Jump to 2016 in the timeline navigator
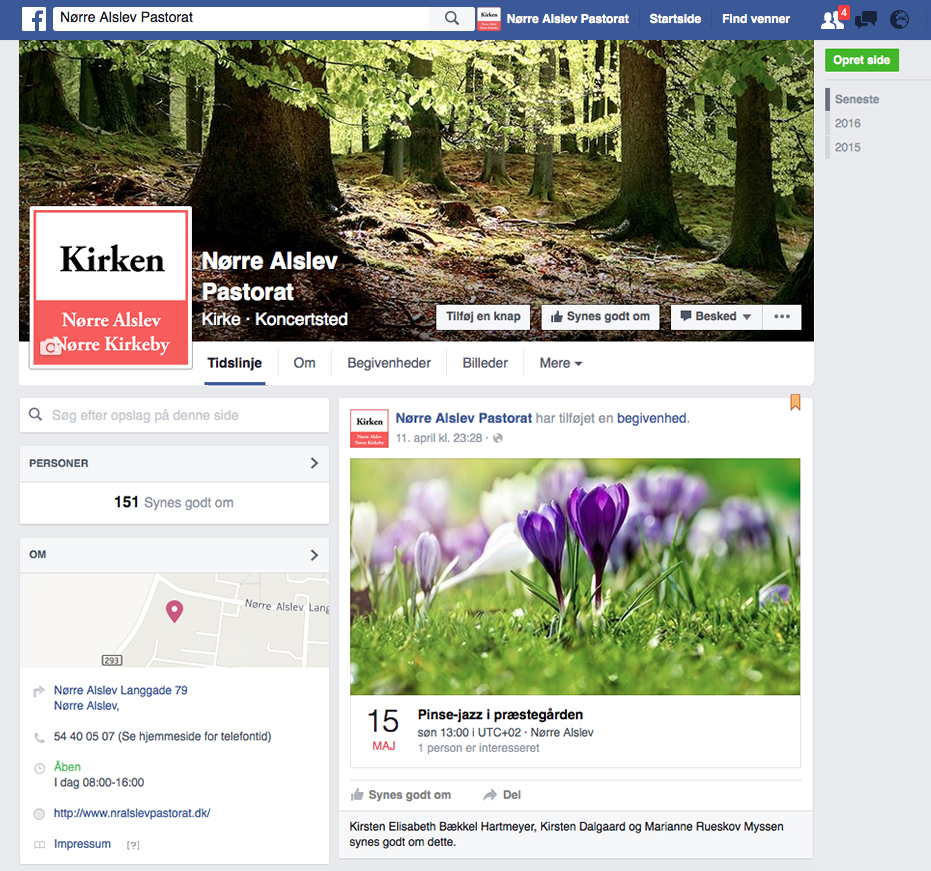Viewport: 931px width, 871px height. (847, 123)
